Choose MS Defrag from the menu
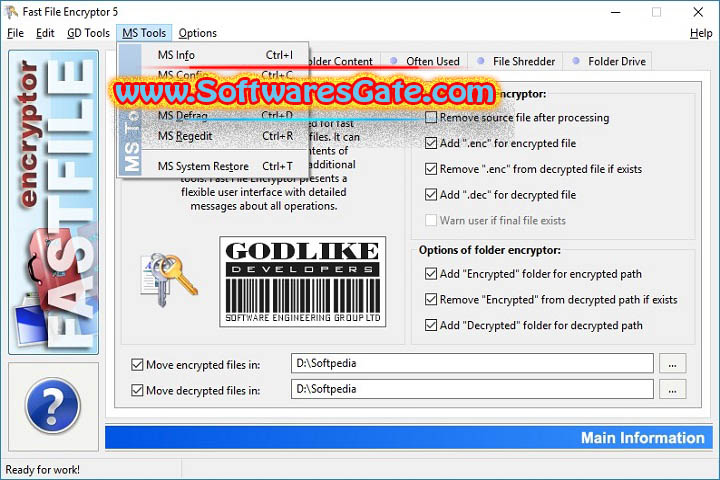This screenshot has height=480, width=720. pos(225,116)
